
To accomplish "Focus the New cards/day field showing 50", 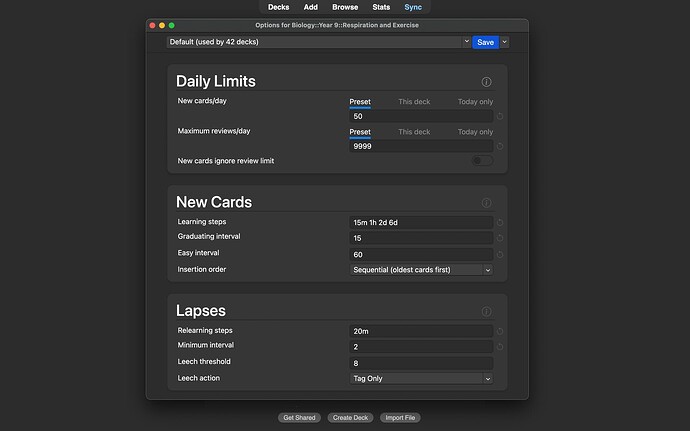I will [421, 116].
